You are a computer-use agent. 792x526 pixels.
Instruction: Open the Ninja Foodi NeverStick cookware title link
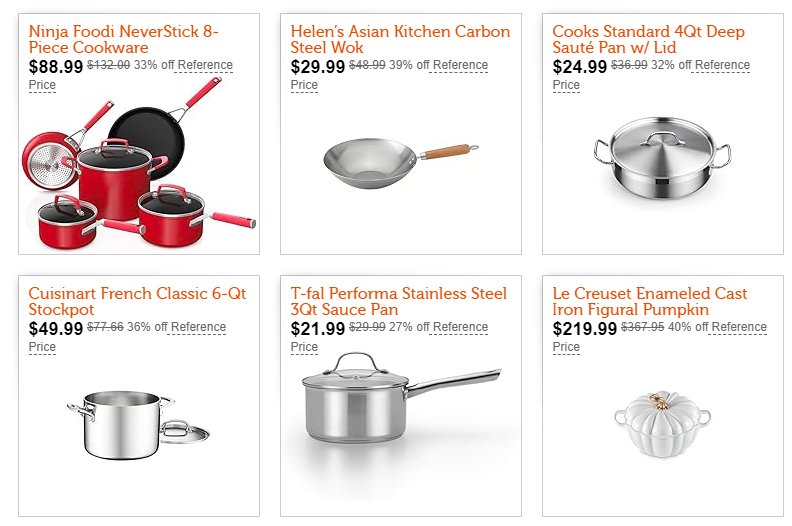[x=124, y=39]
